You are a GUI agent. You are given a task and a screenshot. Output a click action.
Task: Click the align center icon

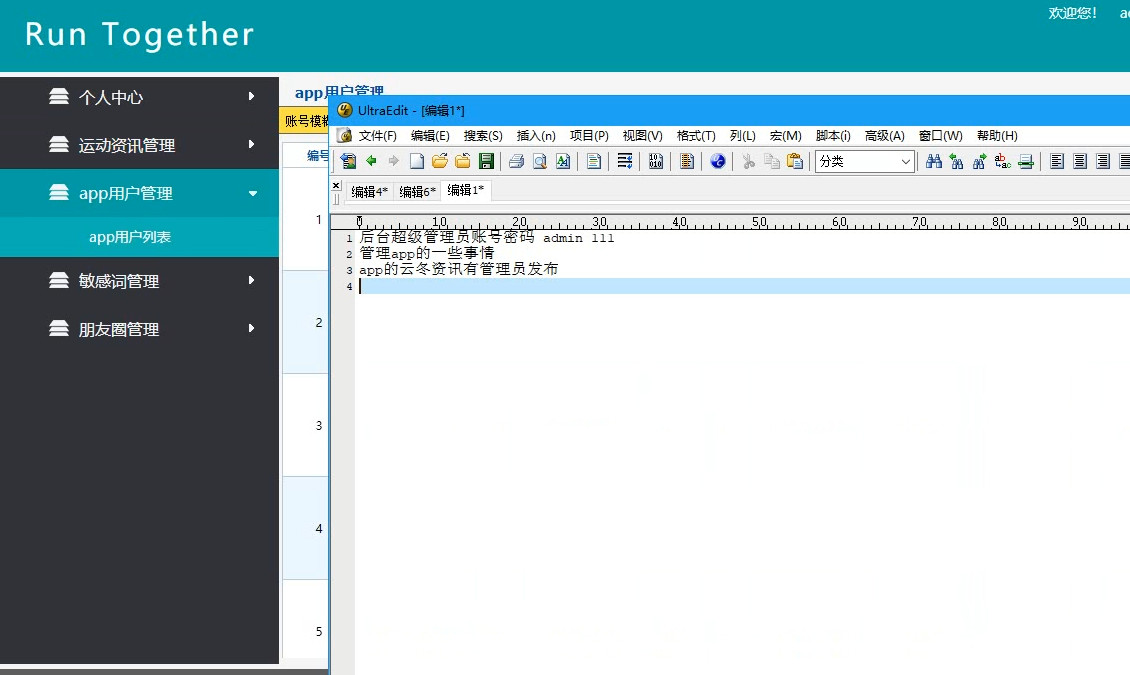[1080, 161]
